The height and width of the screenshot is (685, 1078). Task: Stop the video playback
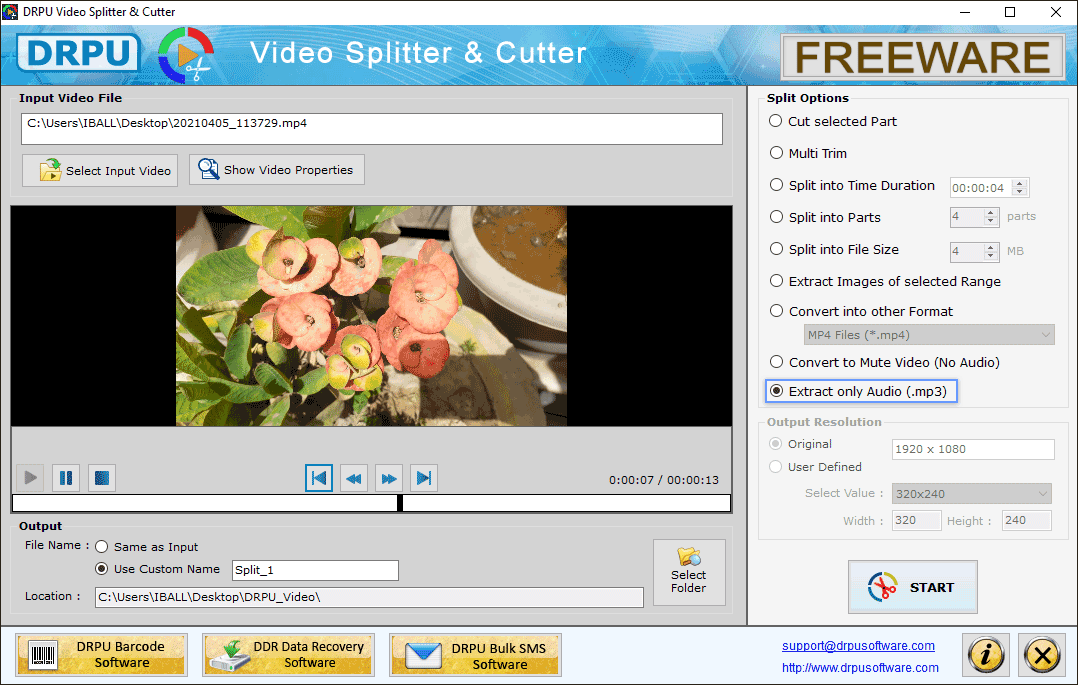(102, 477)
